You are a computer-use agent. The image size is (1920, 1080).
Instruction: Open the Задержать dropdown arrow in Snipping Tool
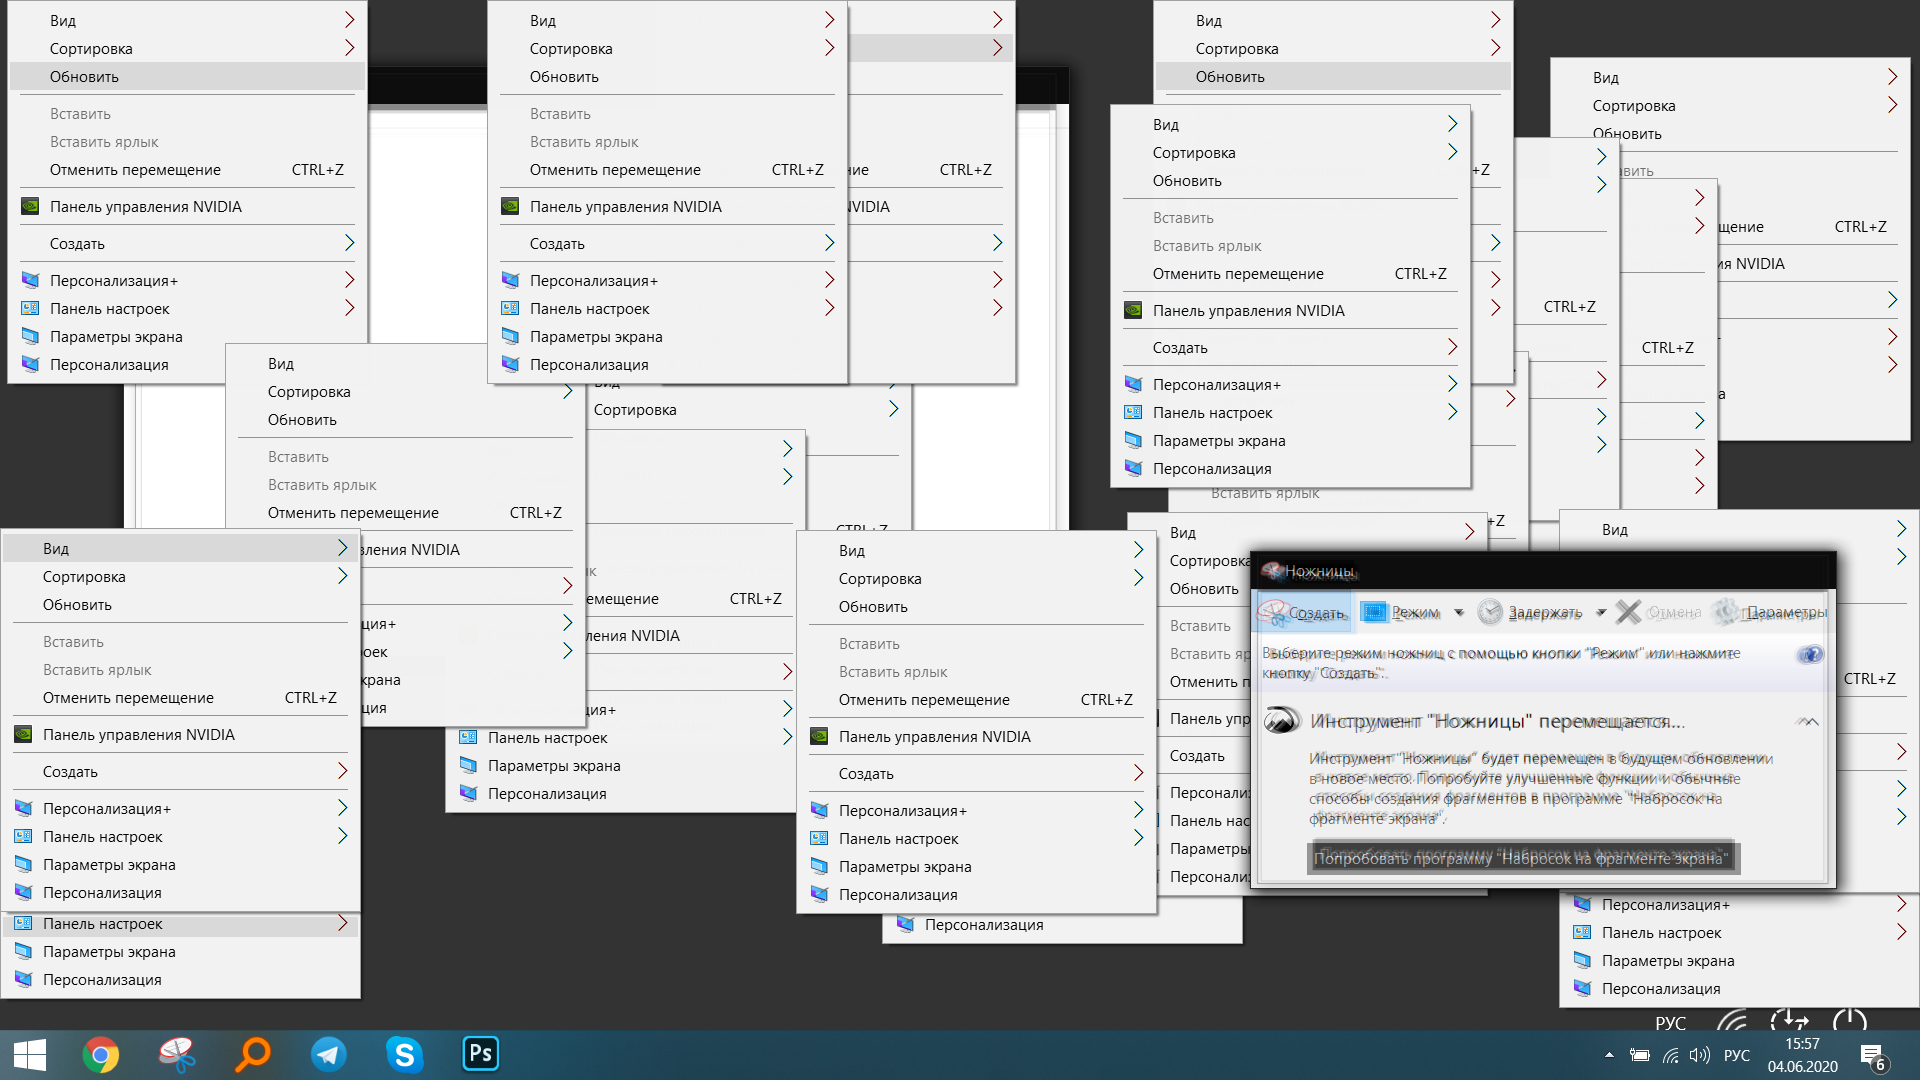pyautogui.click(x=1600, y=612)
